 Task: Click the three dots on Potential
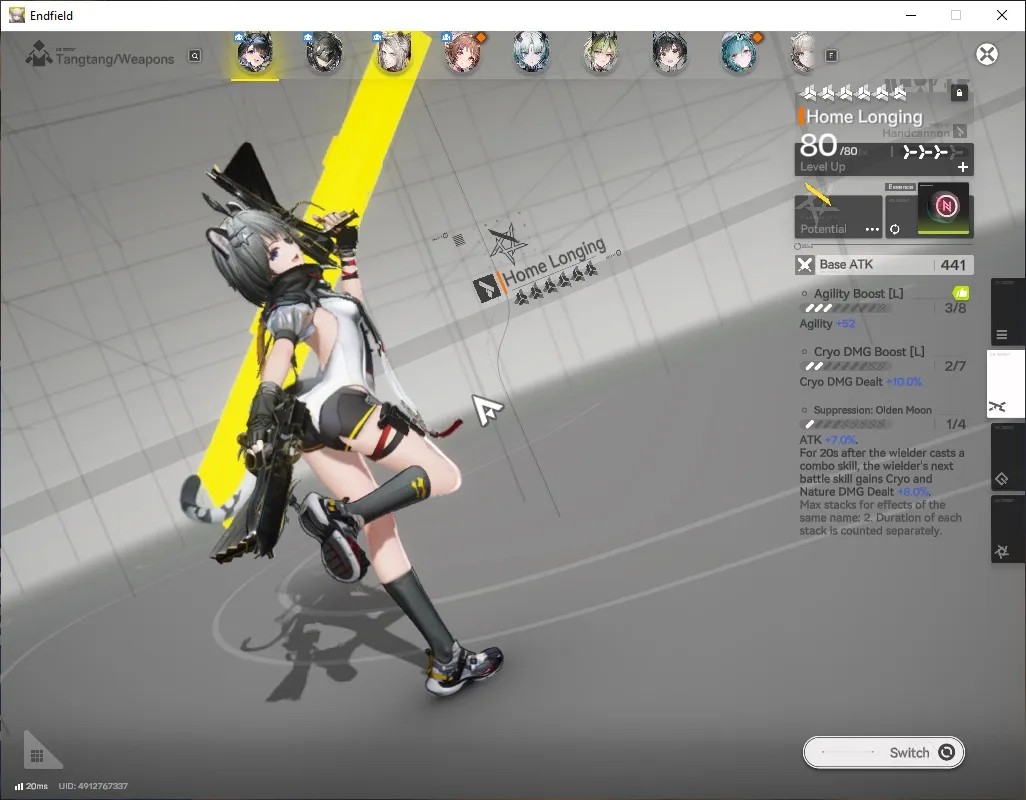coord(872,230)
